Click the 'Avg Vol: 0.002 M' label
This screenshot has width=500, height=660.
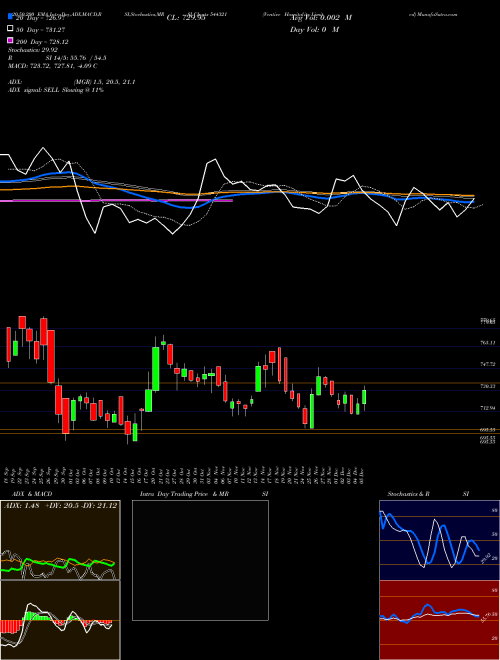[321, 18]
